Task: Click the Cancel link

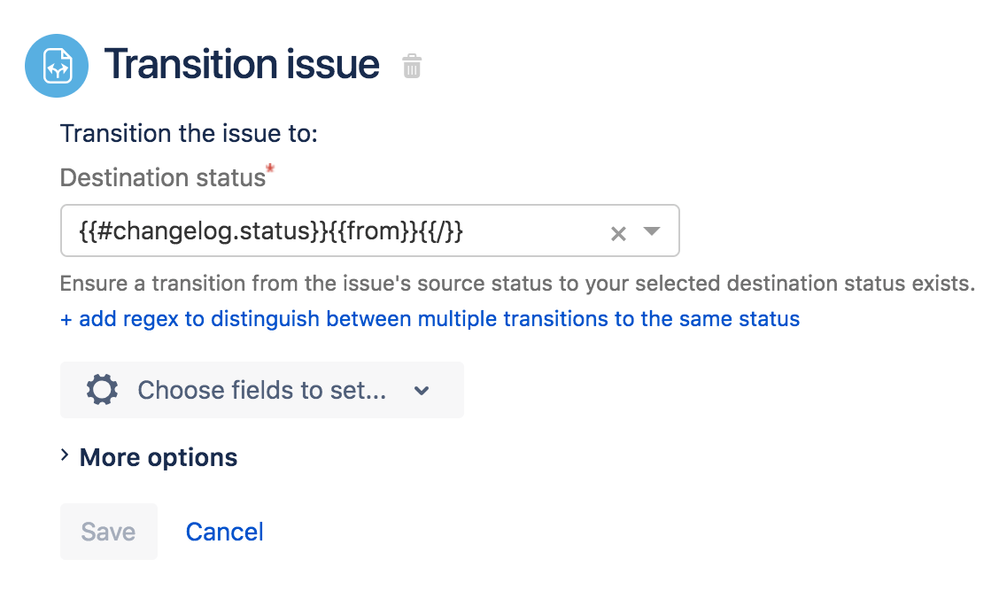Action: pyautogui.click(x=224, y=532)
